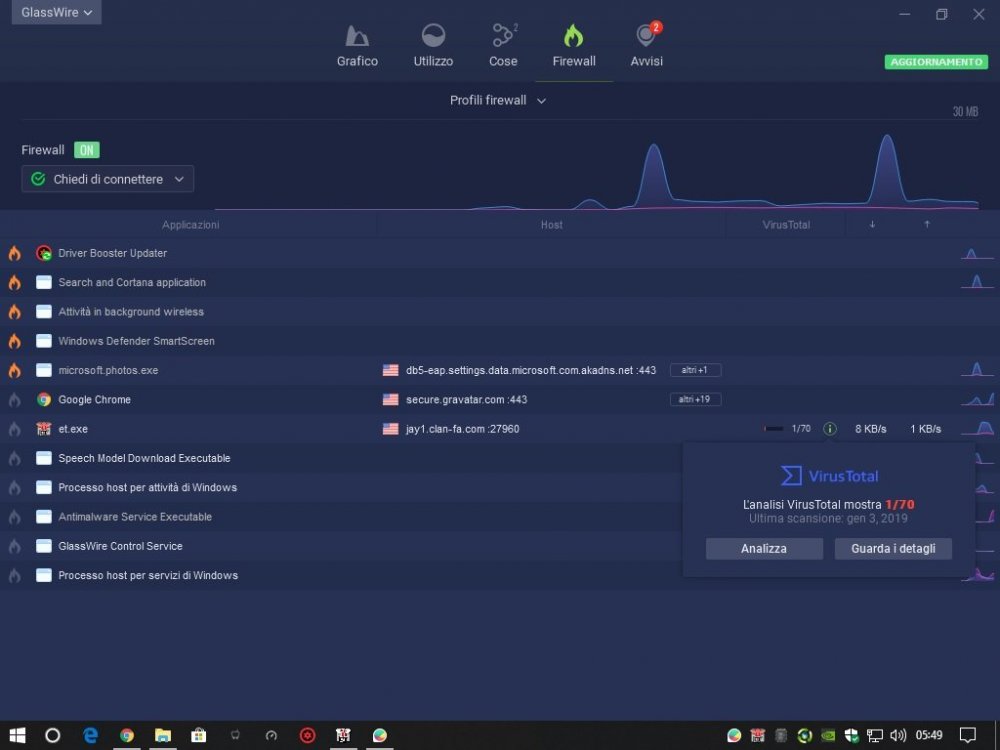Click the VirusTotal logo in popup
This screenshot has width=1000, height=750.
pyautogui.click(x=829, y=476)
